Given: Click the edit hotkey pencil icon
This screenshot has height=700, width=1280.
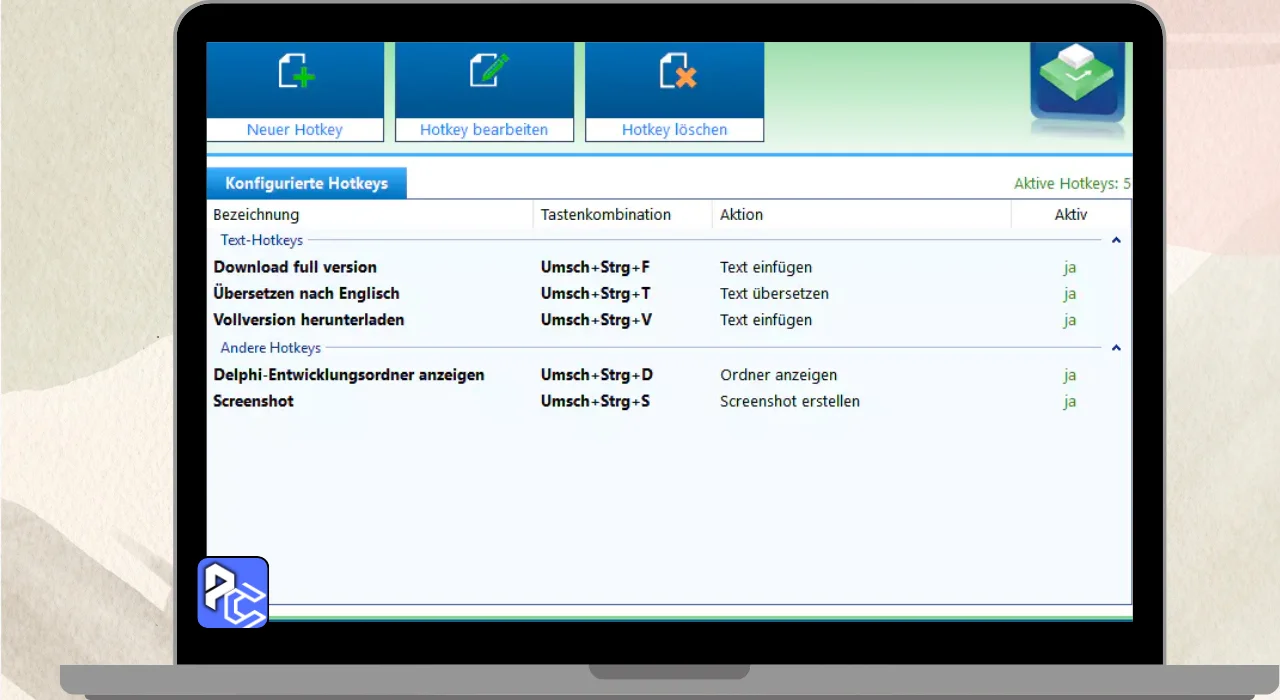Looking at the screenshot, I should point(487,72).
